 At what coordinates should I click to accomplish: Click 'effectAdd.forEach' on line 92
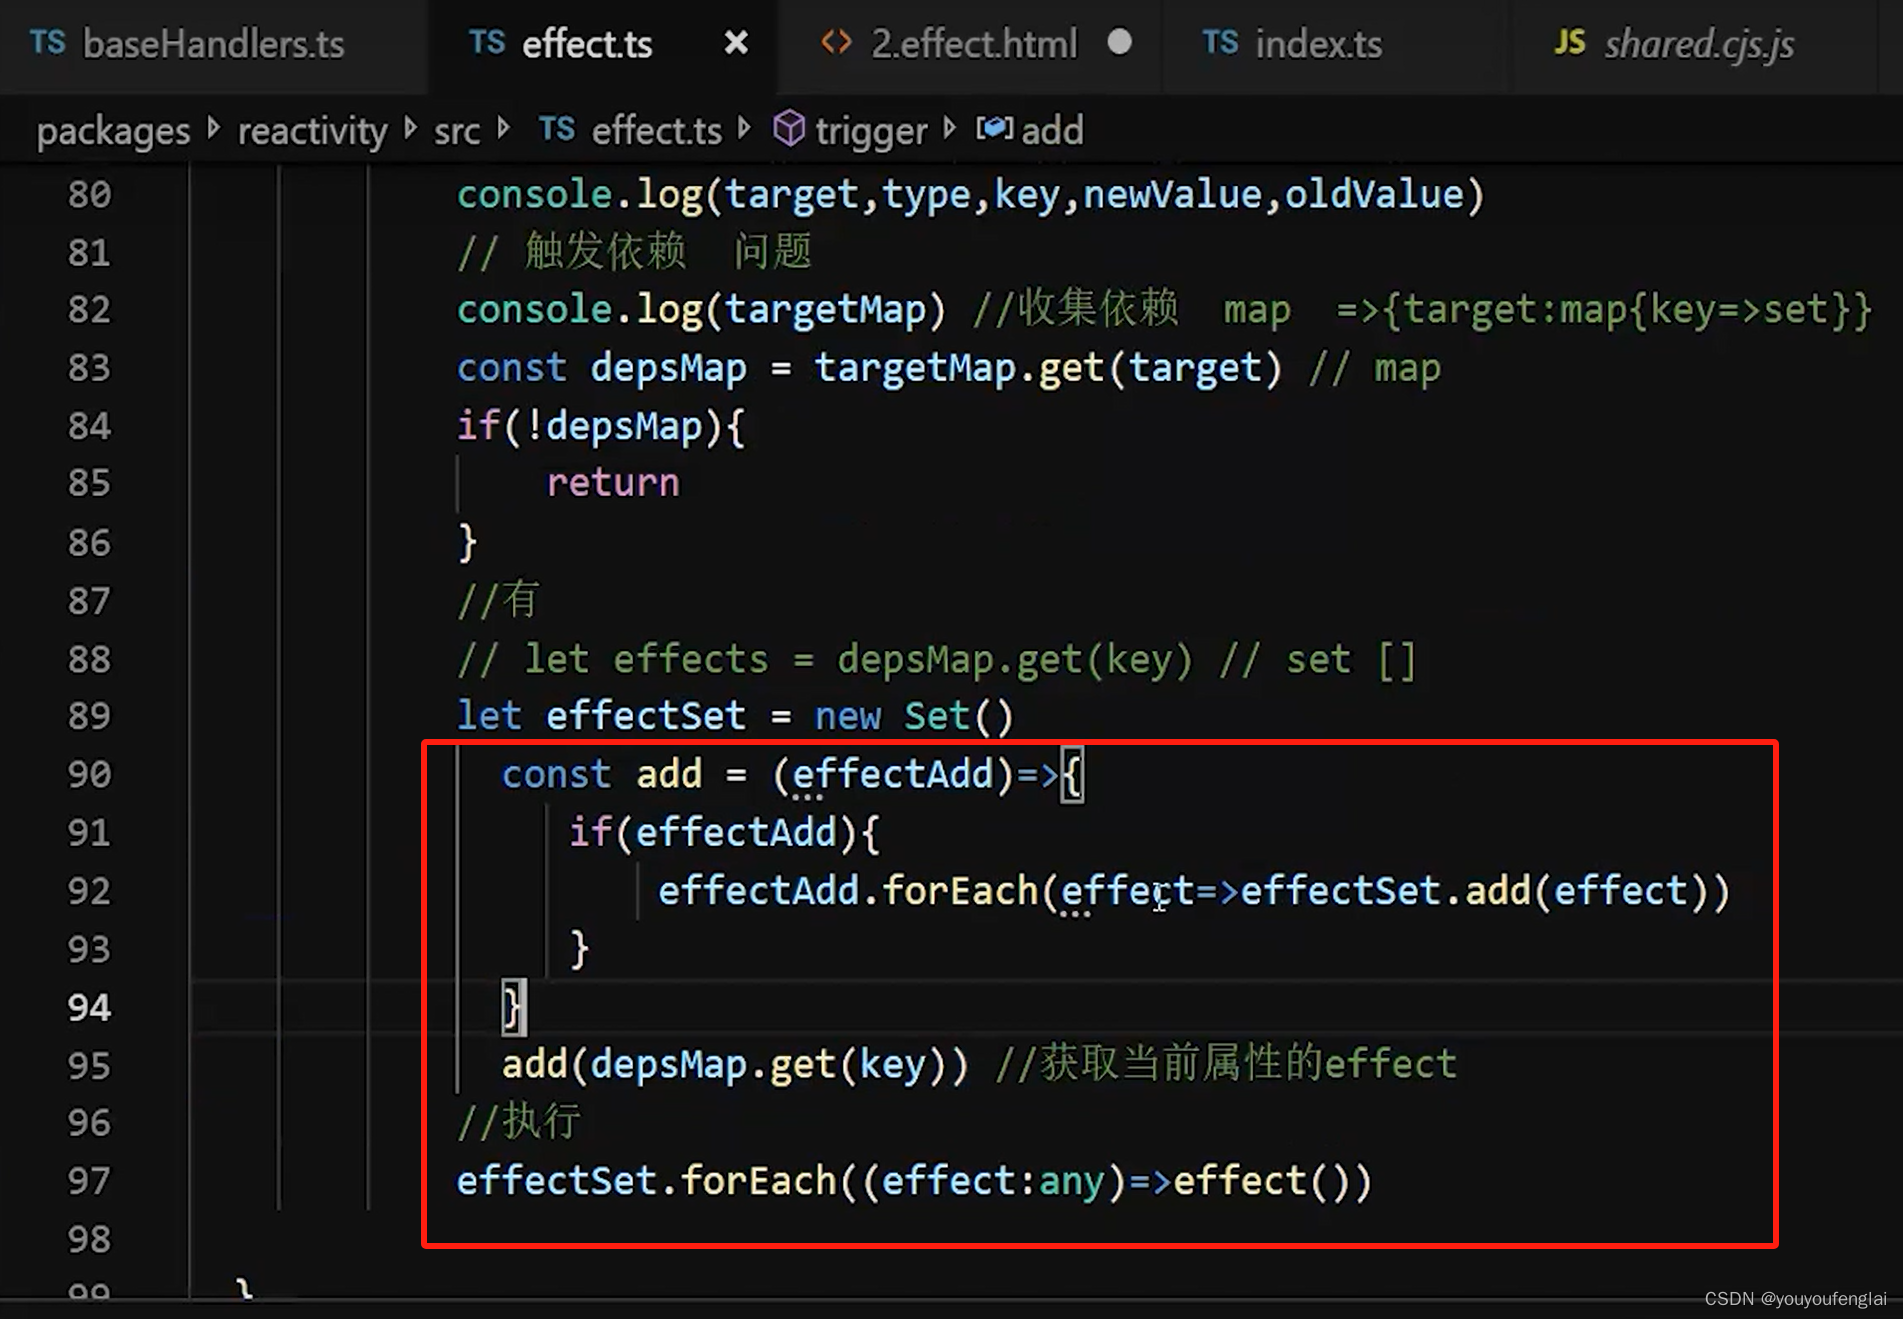coord(848,891)
